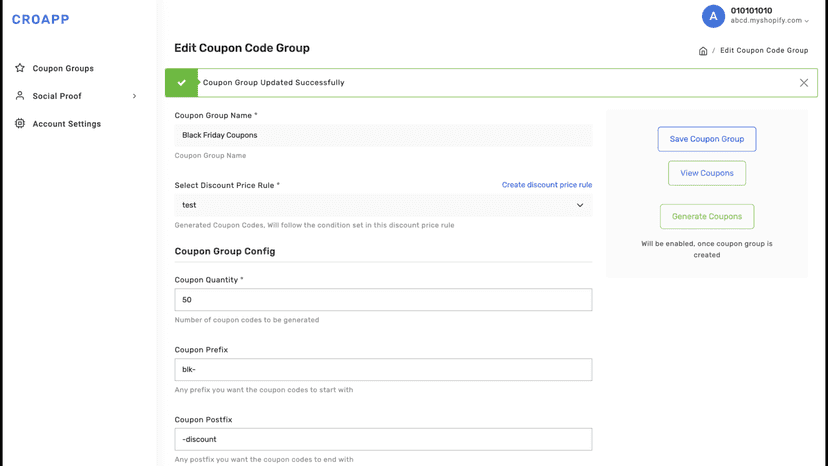Image resolution: width=828 pixels, height=466 pixels.
Task: Click the 010101010 account name
Action: point(751,11)
